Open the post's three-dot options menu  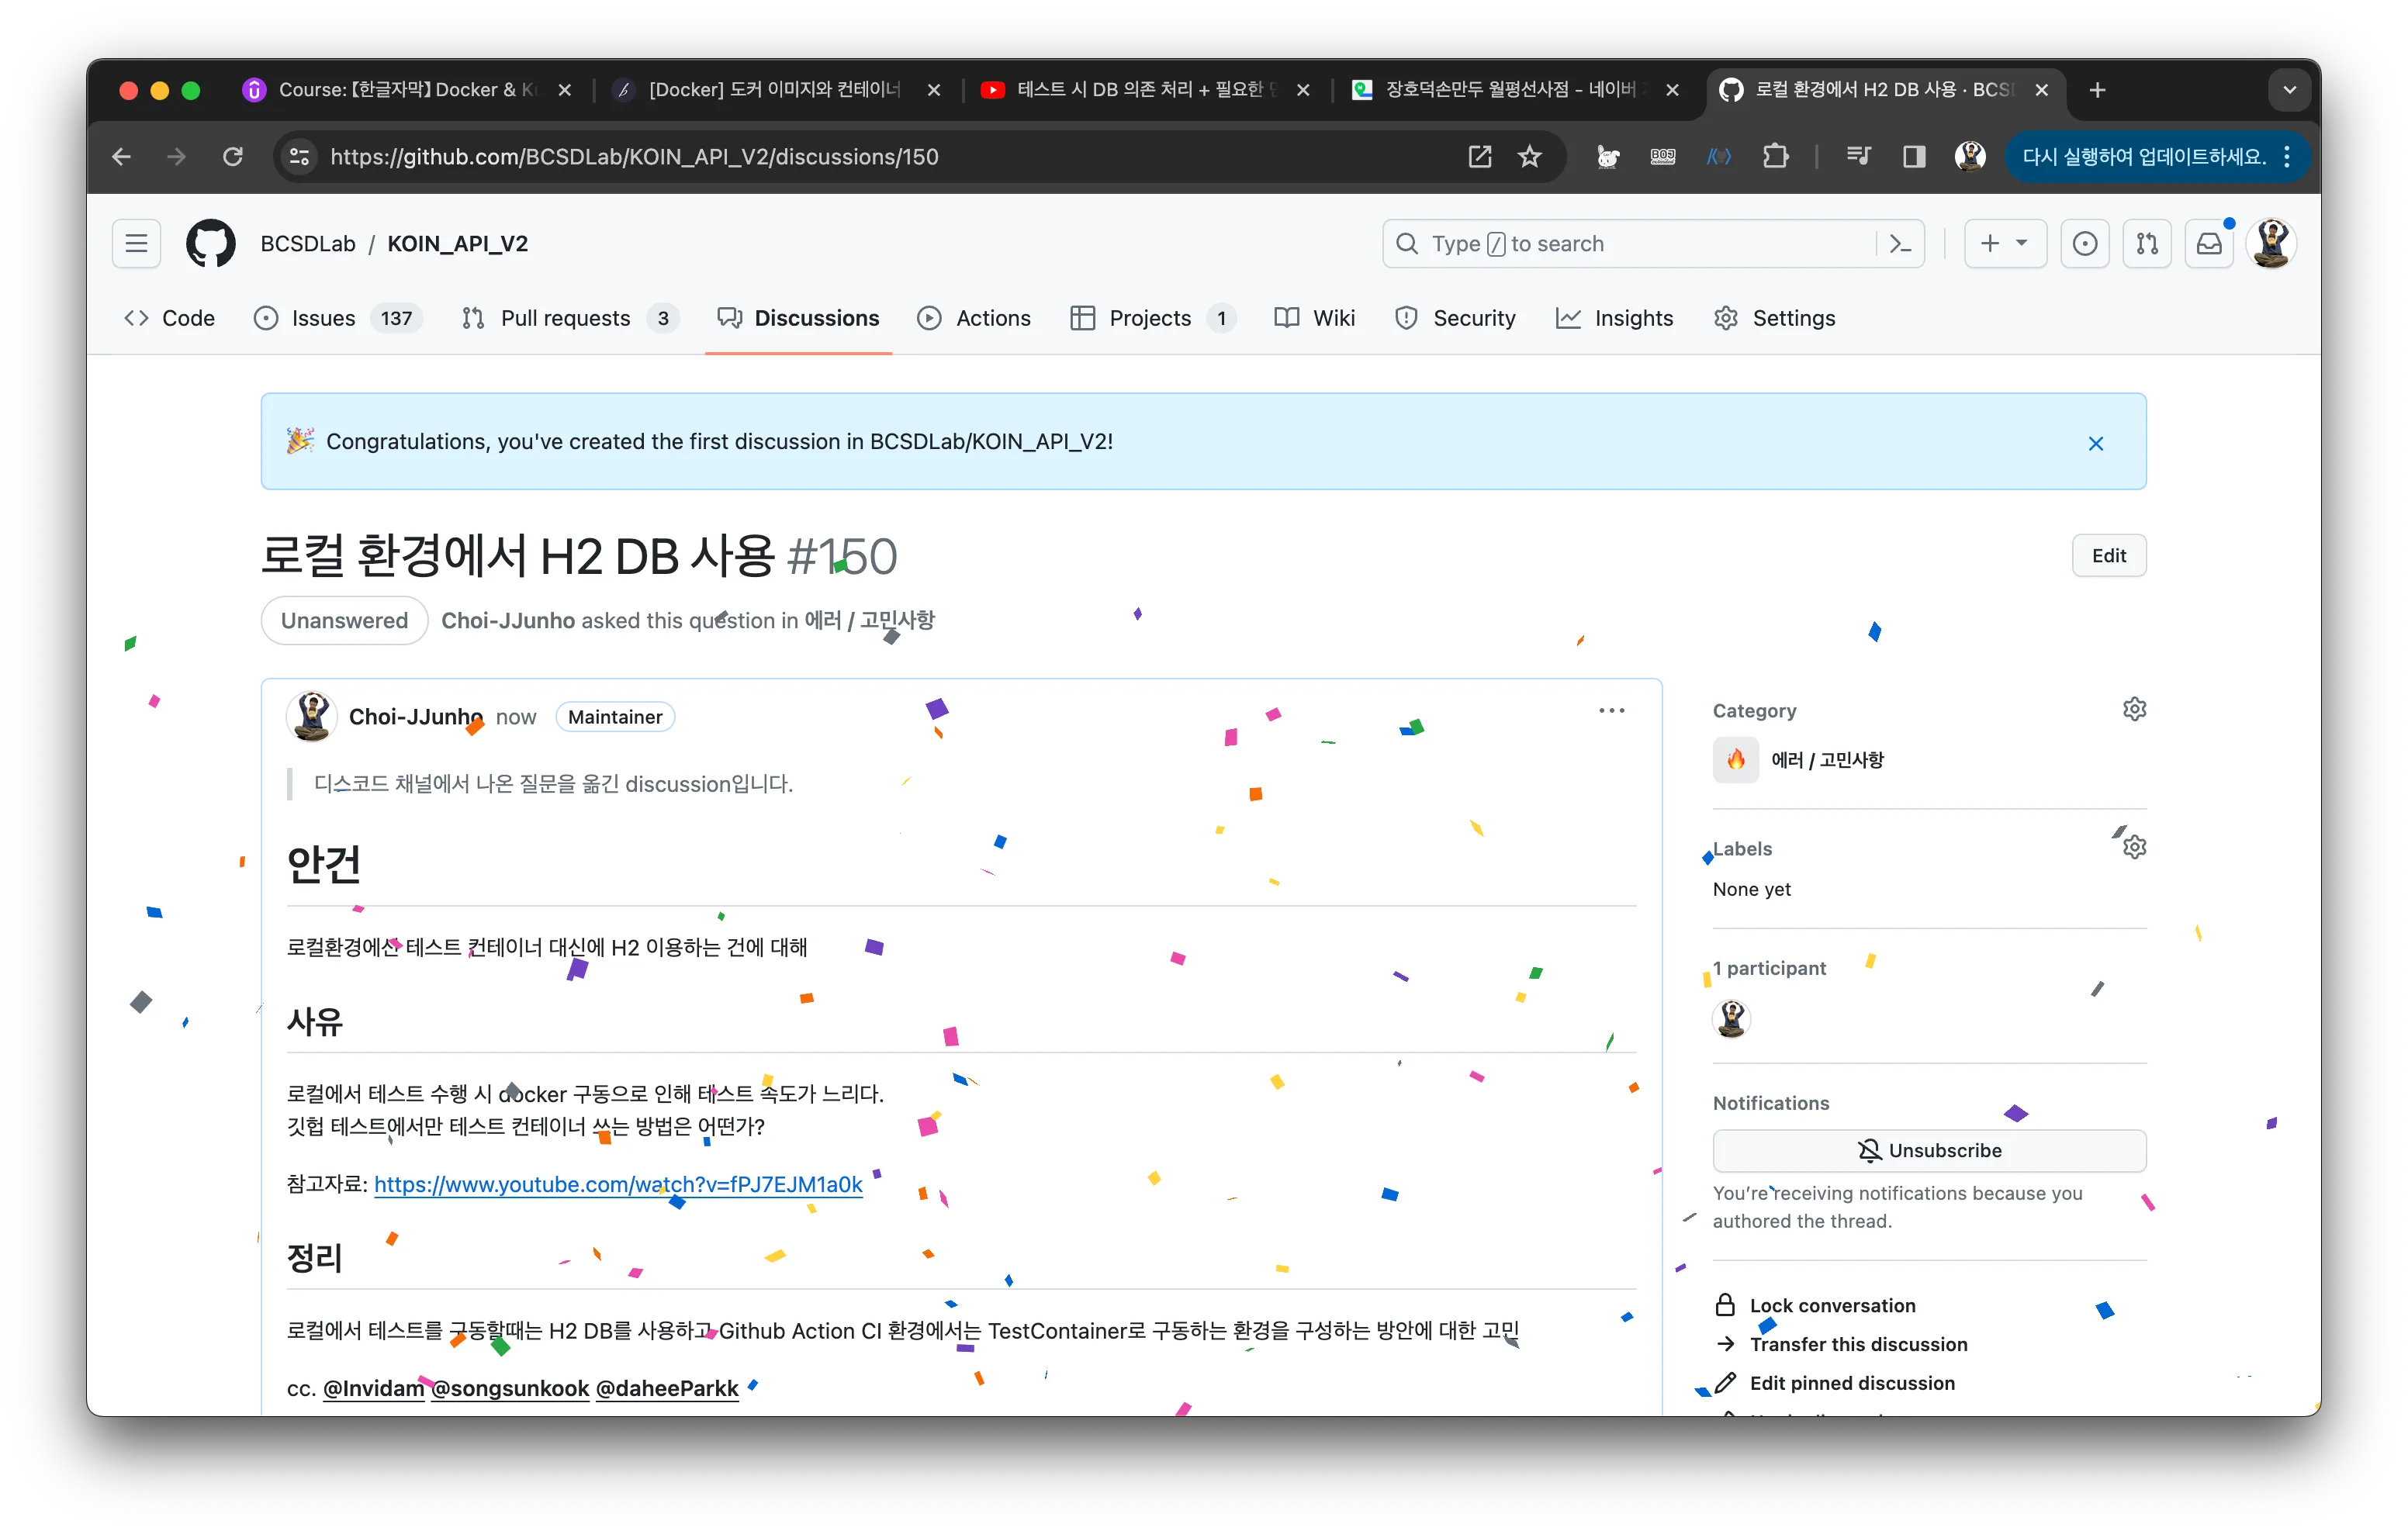pos(1611,711)
